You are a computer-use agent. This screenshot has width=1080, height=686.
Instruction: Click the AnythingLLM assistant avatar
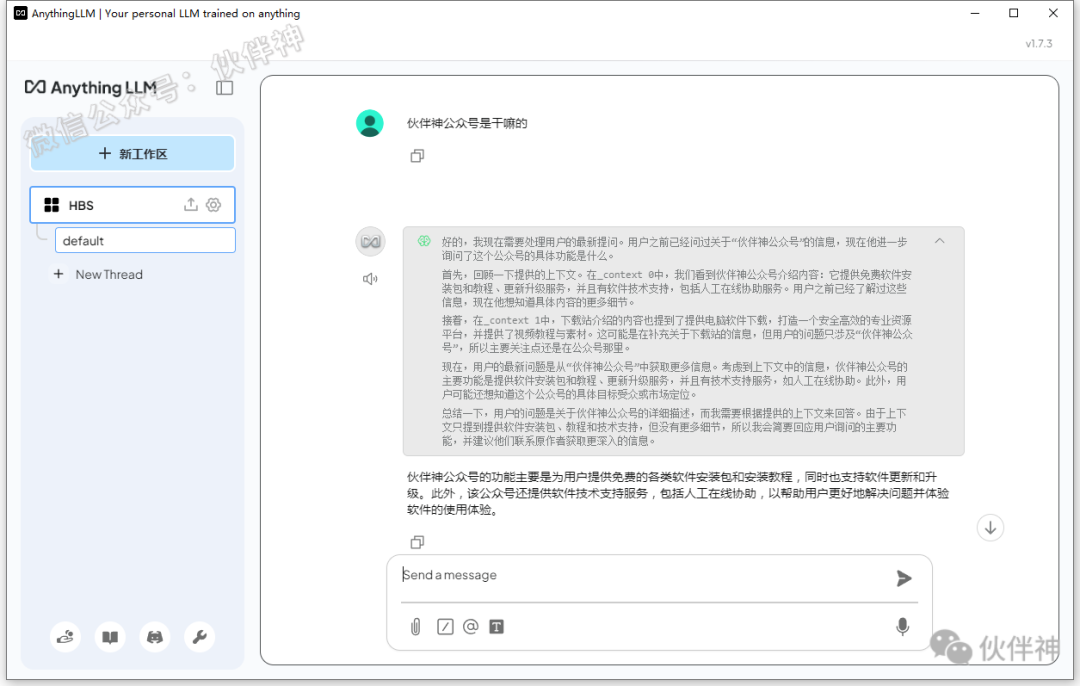pyautogui.click(x=370, y=242)
